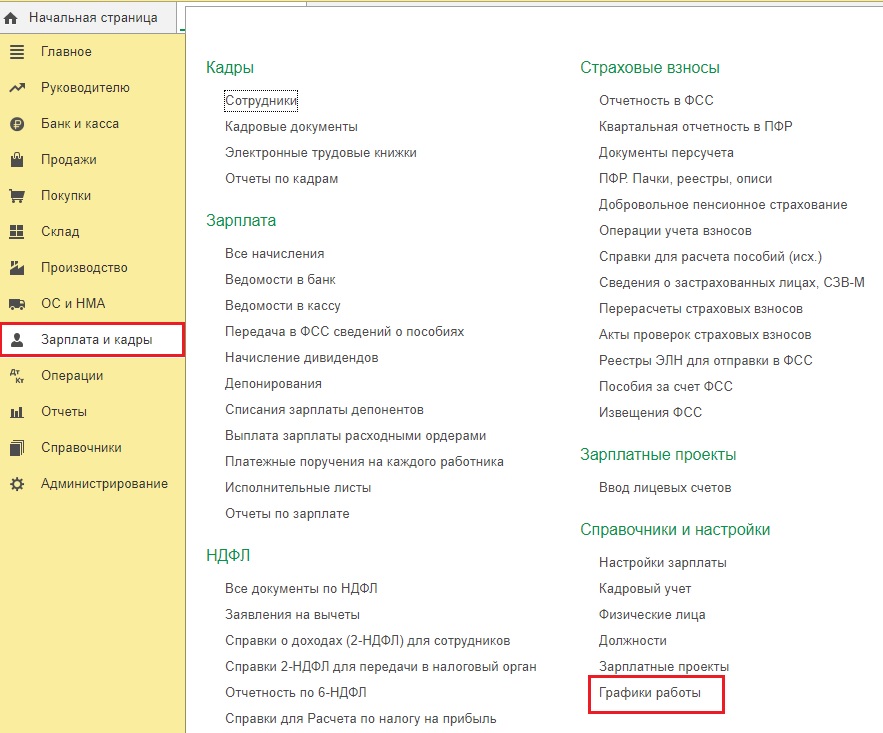Open Ведомости в кассу
This screenshot has width=883, height=733.
pos(283,306)
